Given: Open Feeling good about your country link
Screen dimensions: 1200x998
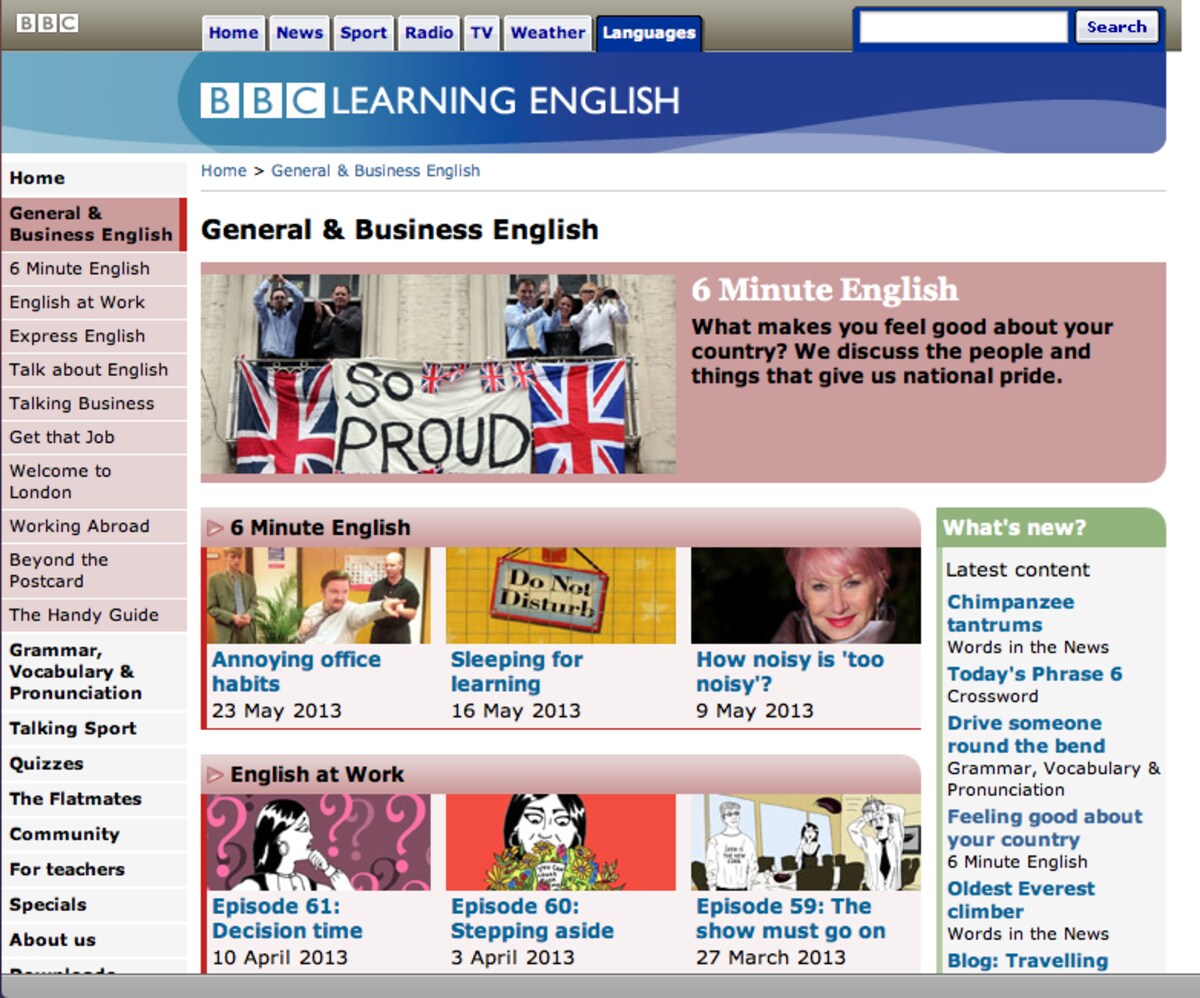Looking at the screenshot, I should 1045,828.
